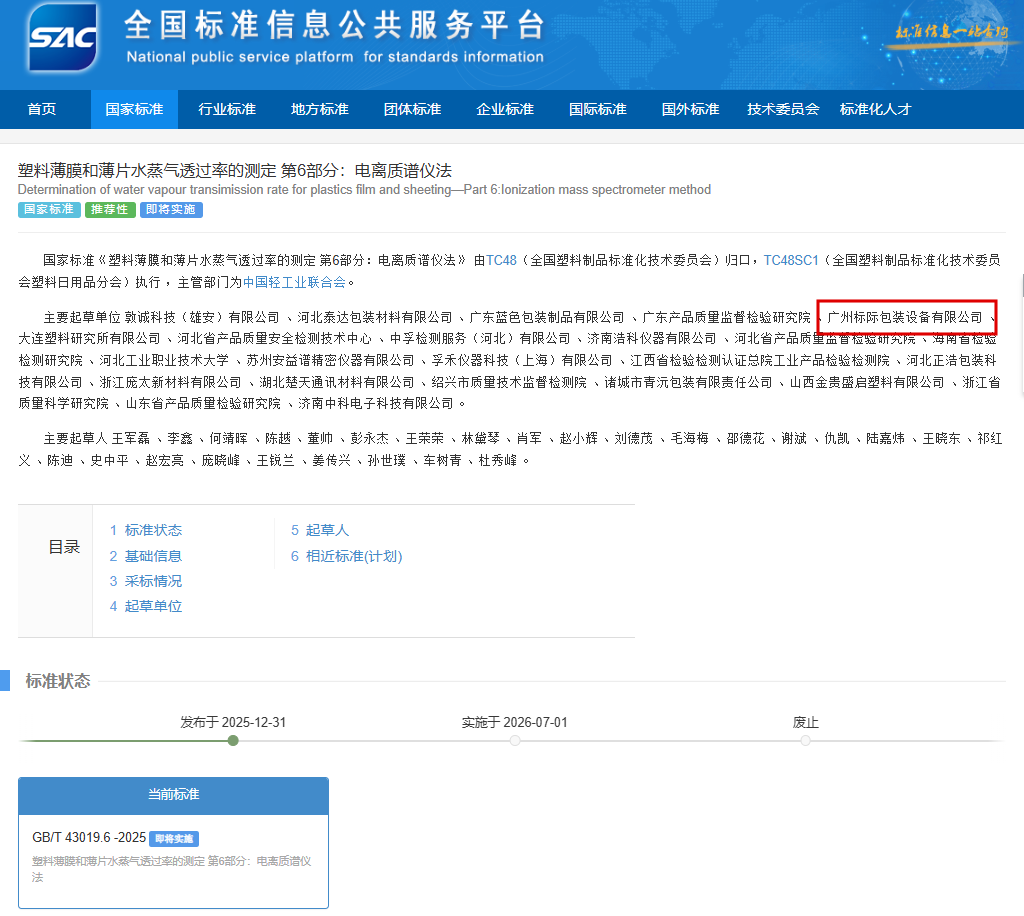Click the 发布于 2025-12-31 timeline dot

click(x=233, y=741)
